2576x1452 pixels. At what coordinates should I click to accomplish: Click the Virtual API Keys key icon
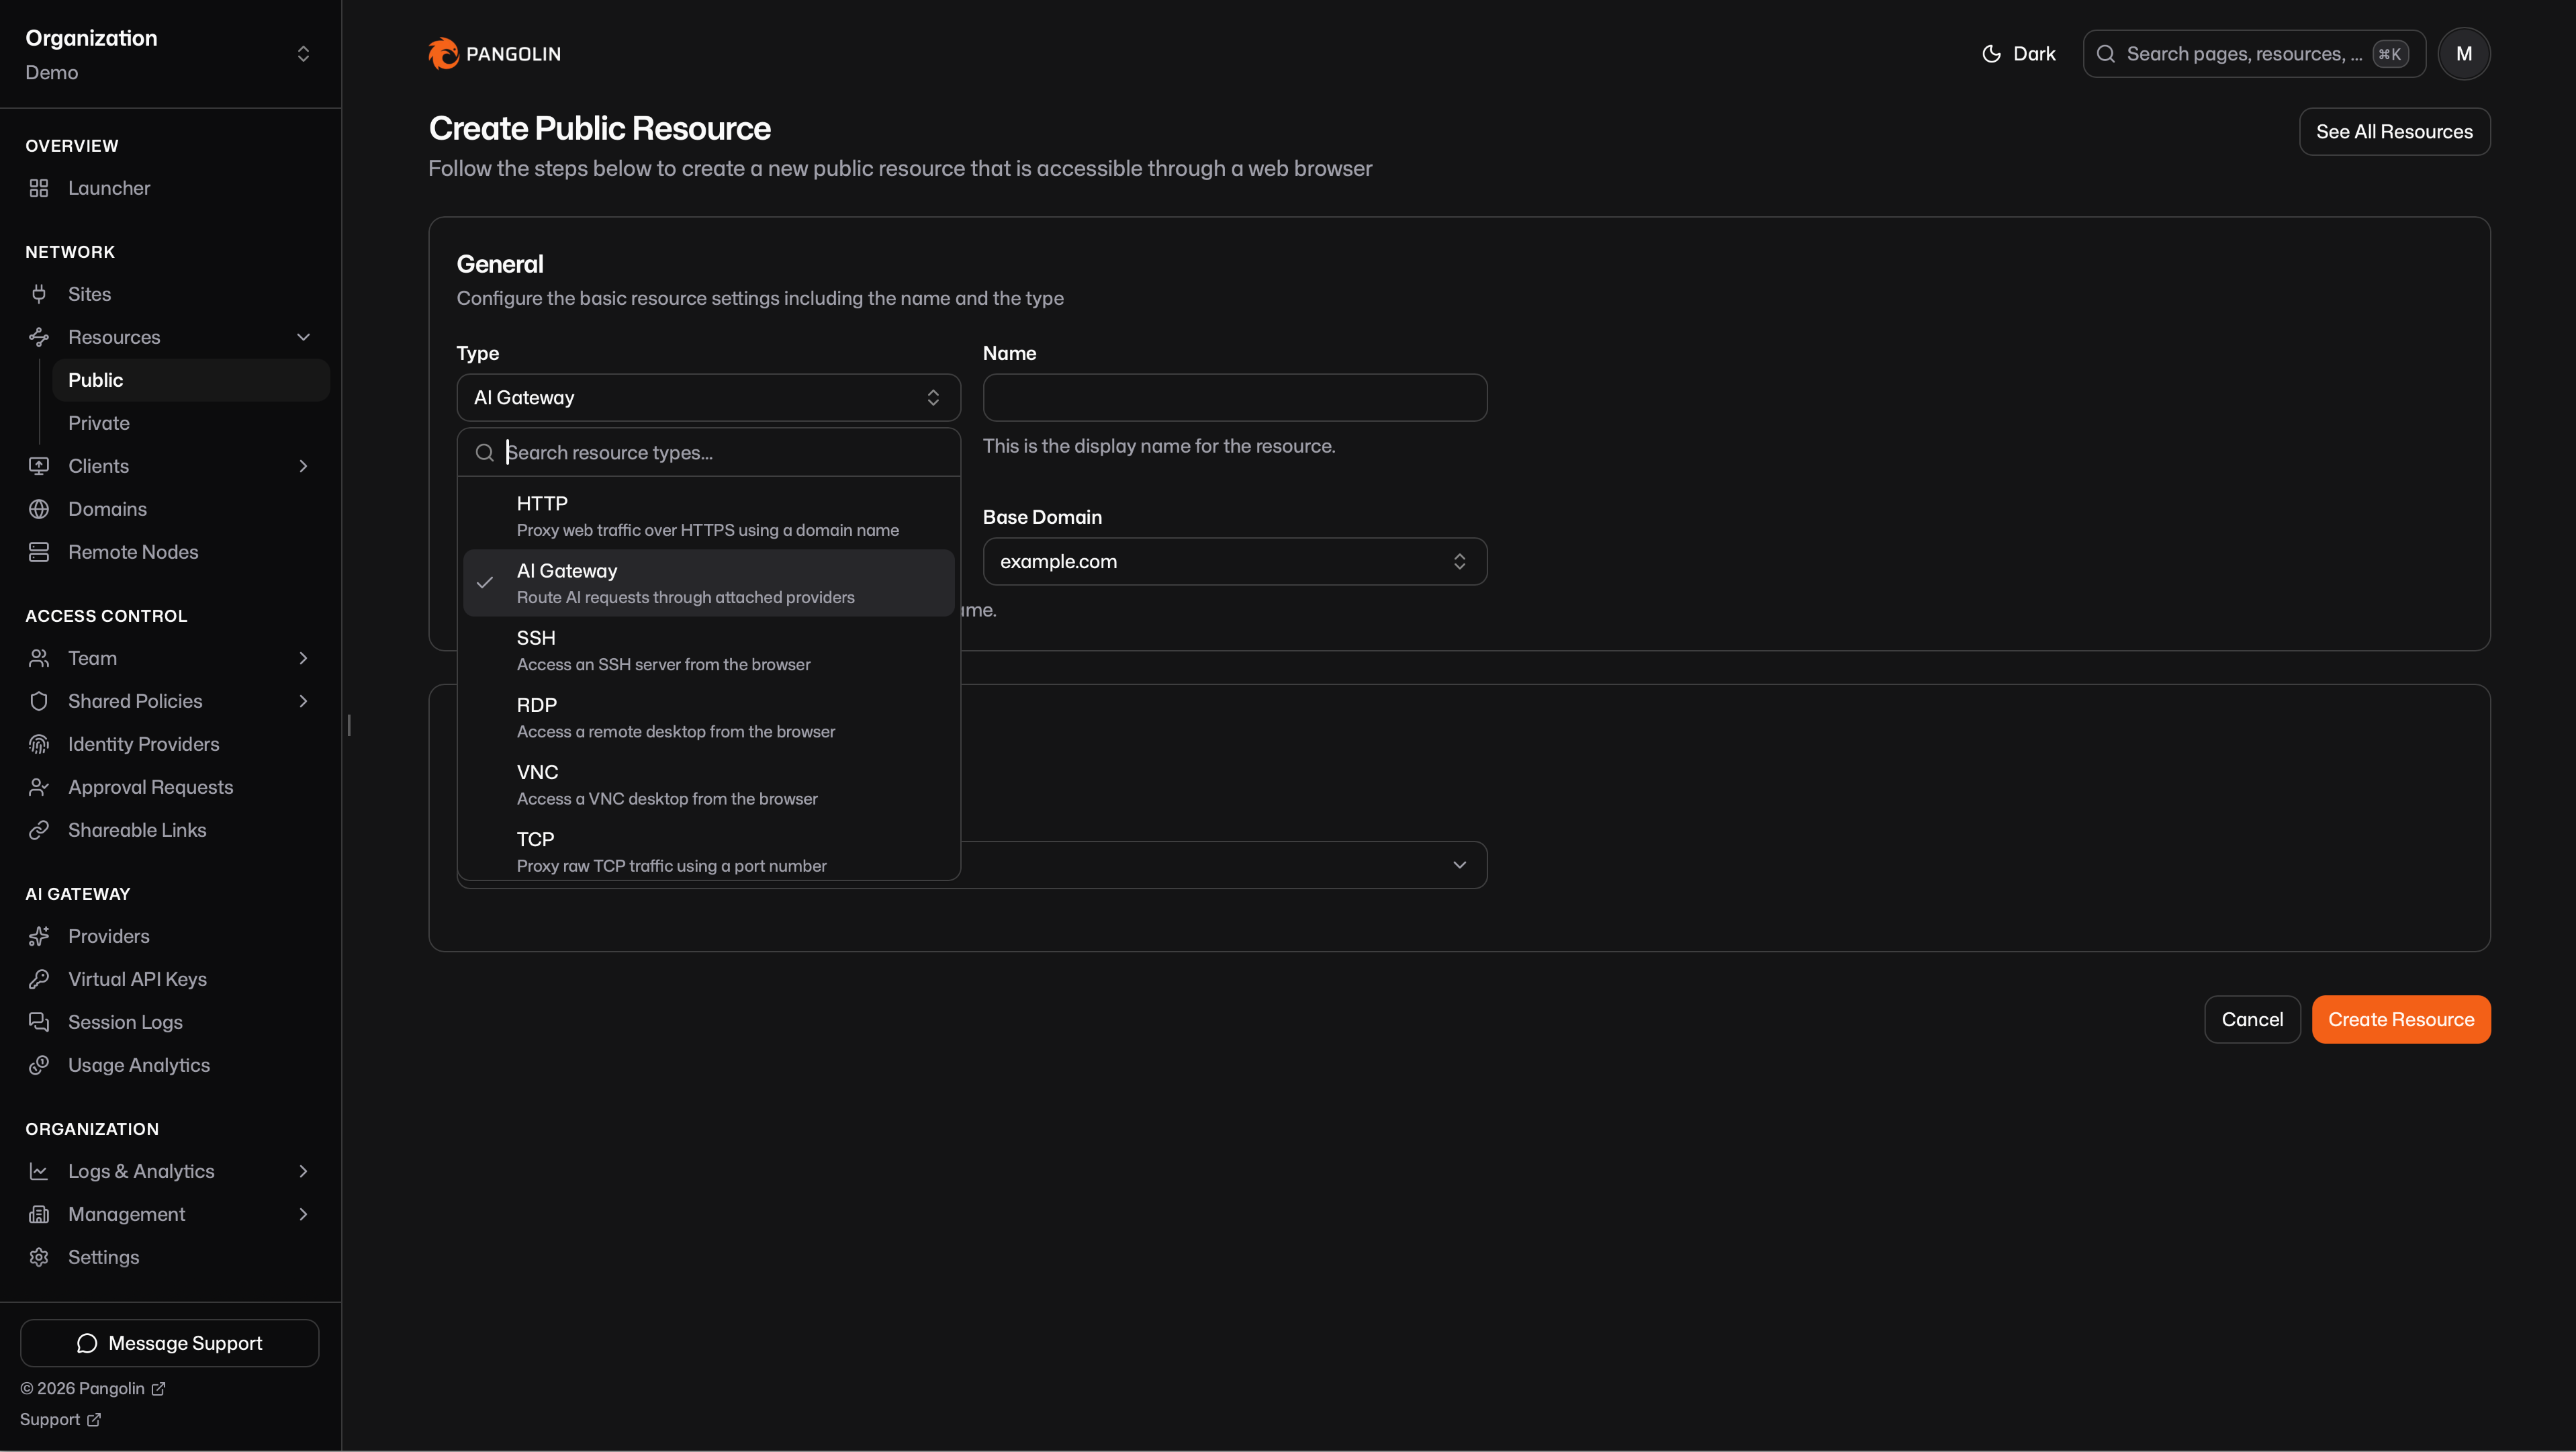(39, 979)
